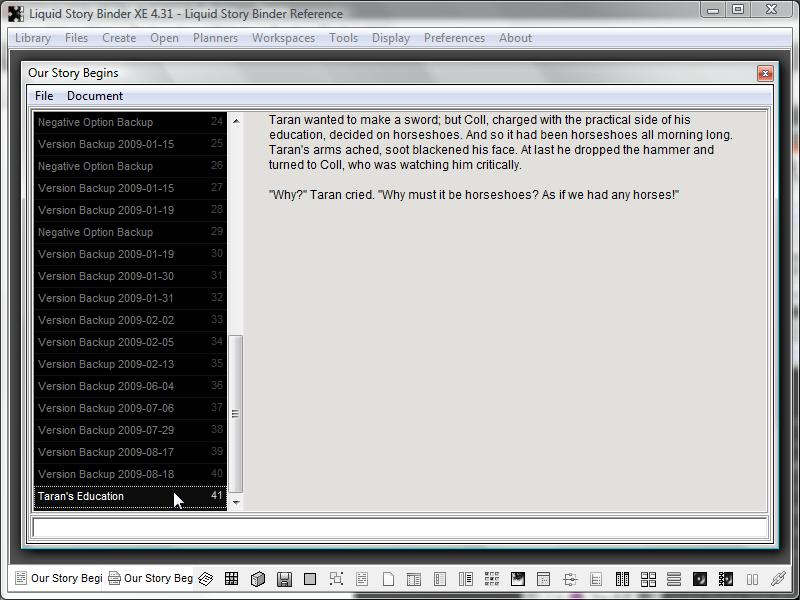
Task: Click the blank page icon in bottom toolbar
Action: tap(388, 579)
